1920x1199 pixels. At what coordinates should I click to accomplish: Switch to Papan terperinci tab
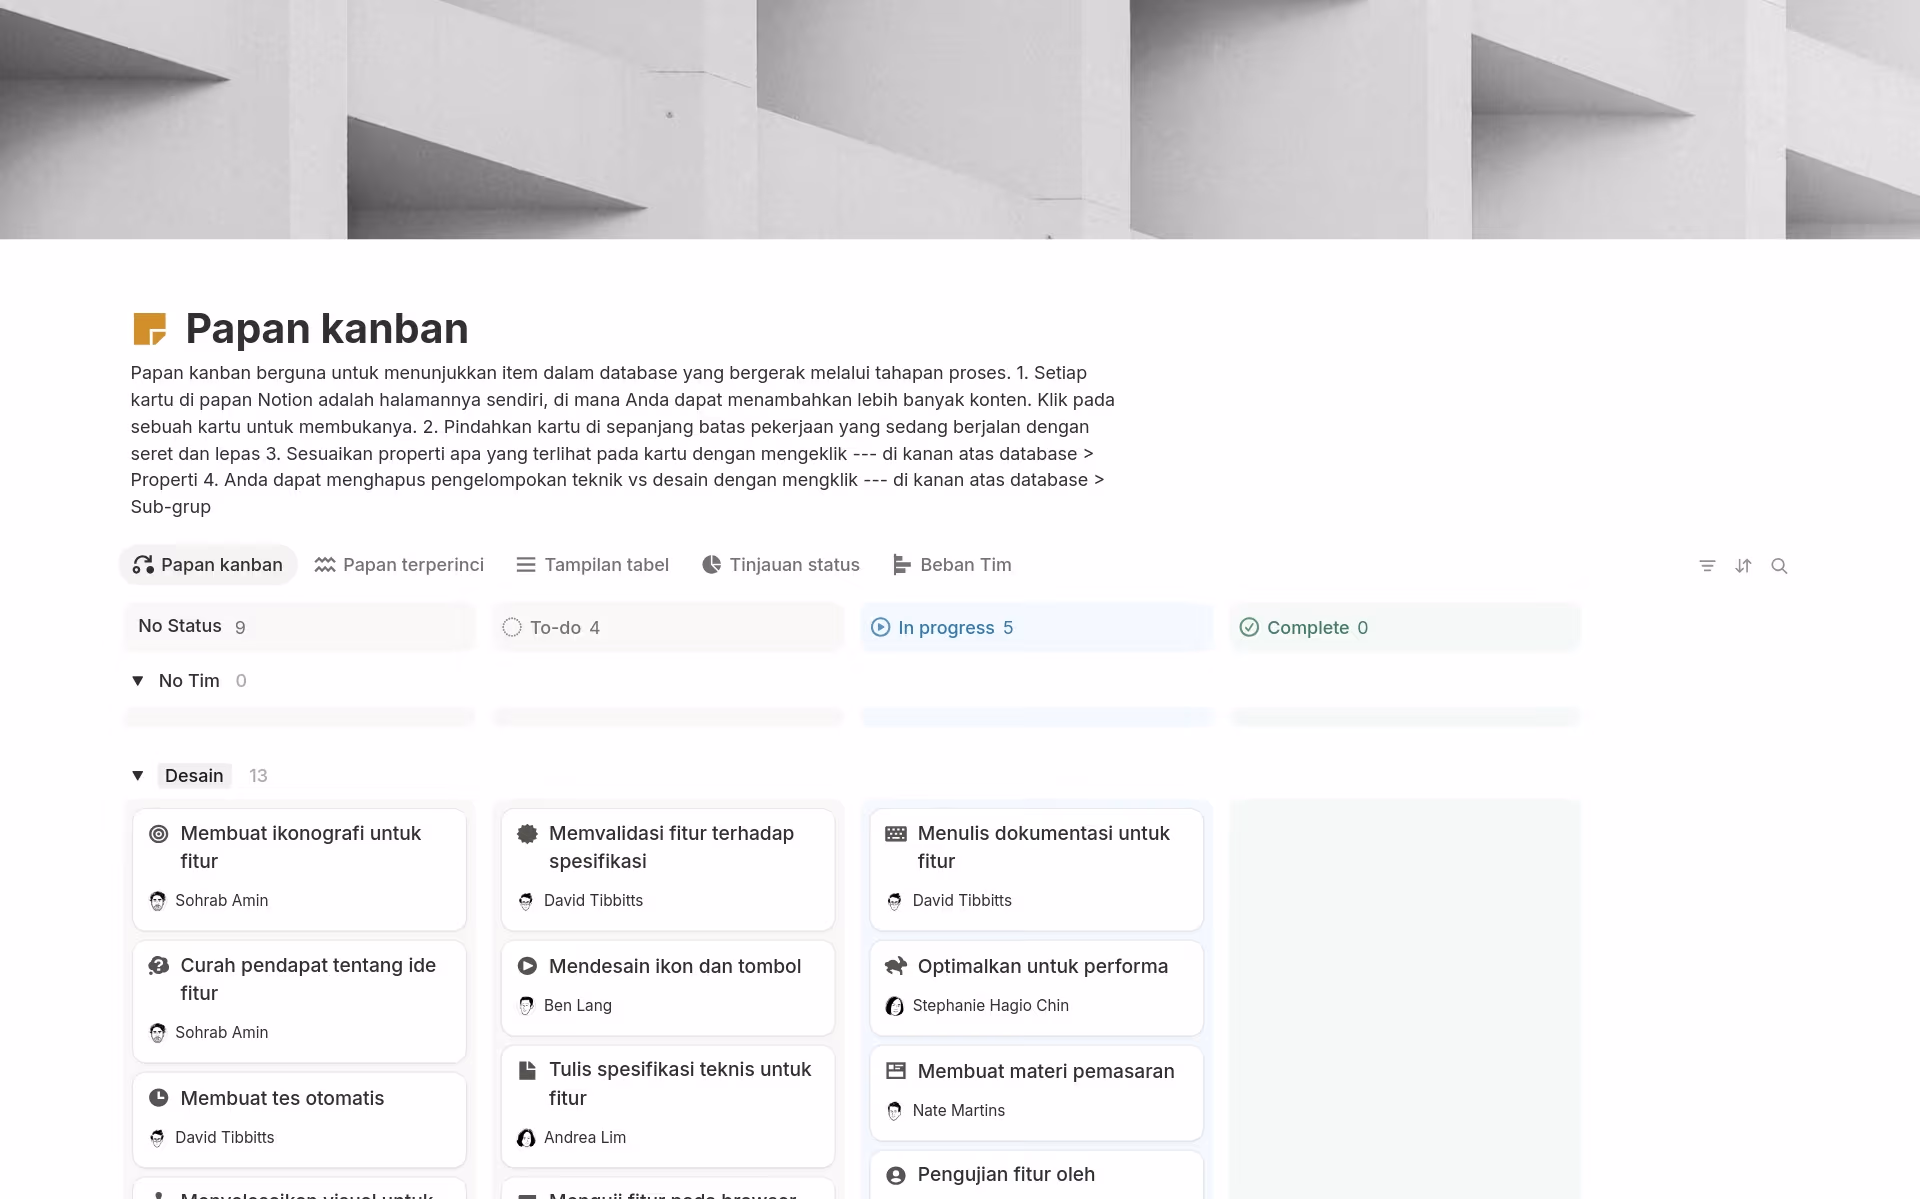(x=399, y=565)
